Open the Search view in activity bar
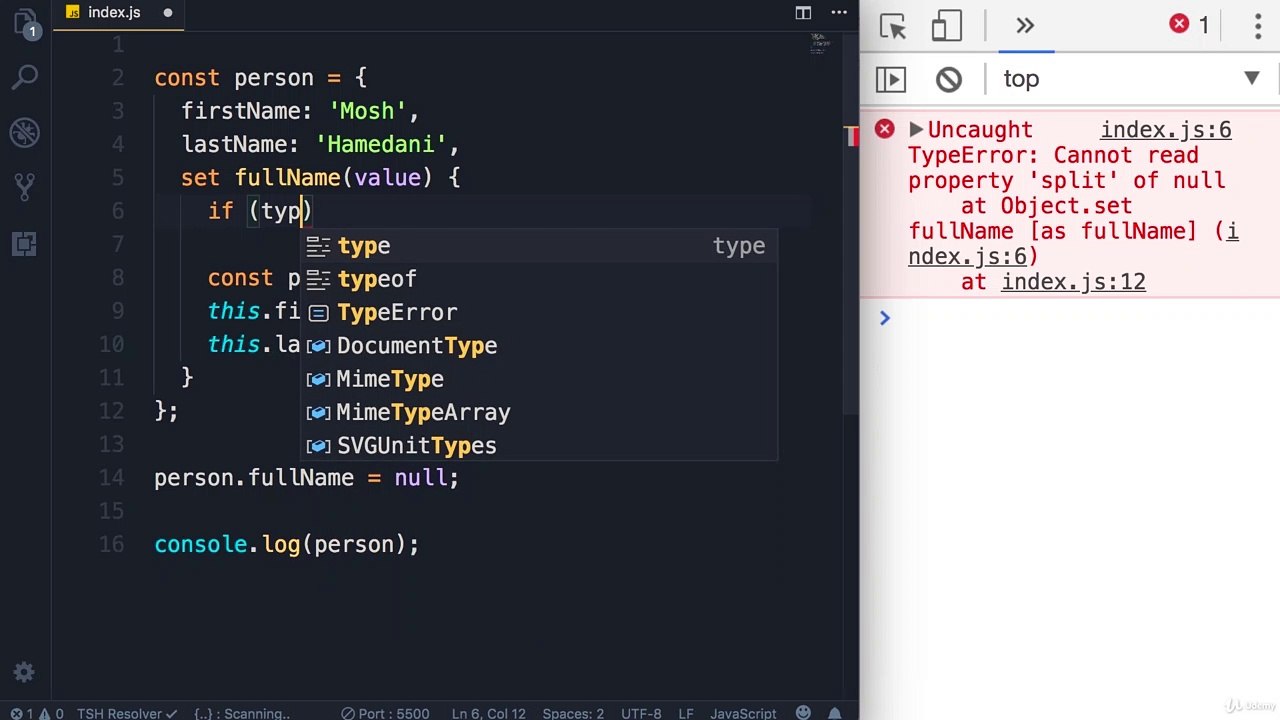The height and width of the screenshot is (720, 1280). pyautogui.click(x=25, y=77)
